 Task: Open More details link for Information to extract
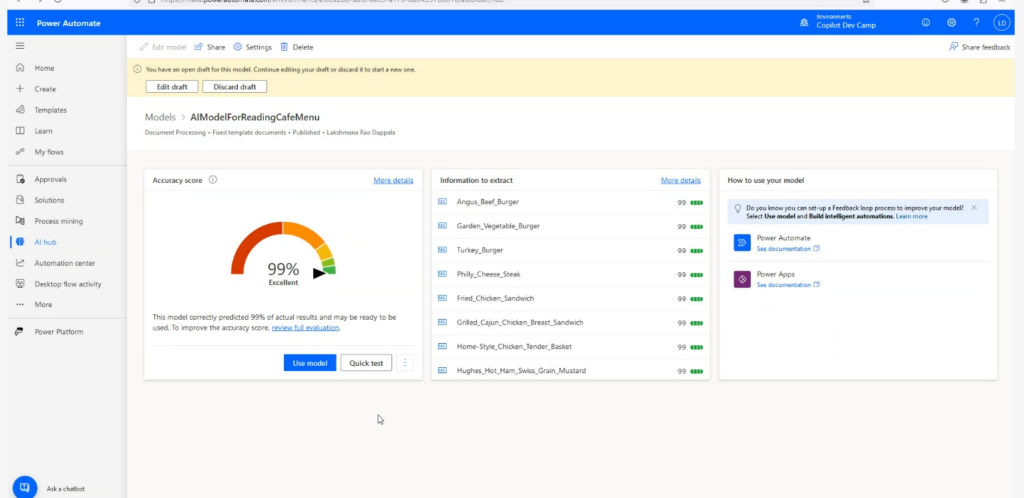coord(680,180)
